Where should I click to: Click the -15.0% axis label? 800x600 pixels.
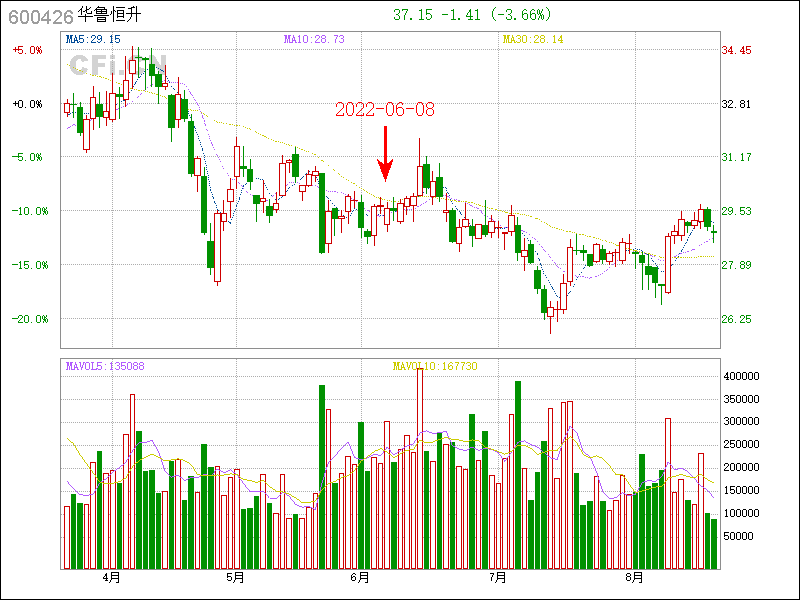pos(30,265)
